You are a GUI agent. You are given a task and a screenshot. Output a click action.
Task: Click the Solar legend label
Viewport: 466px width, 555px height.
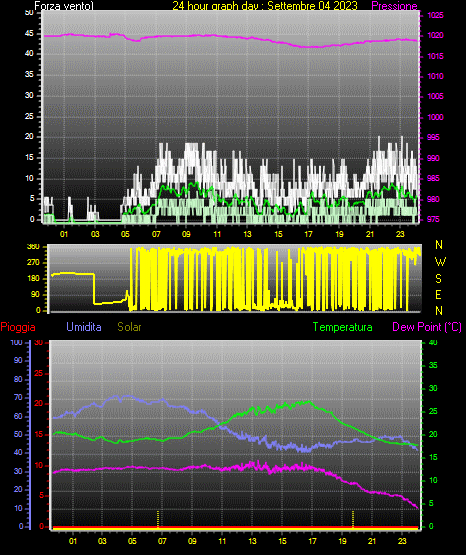point(129,327)
